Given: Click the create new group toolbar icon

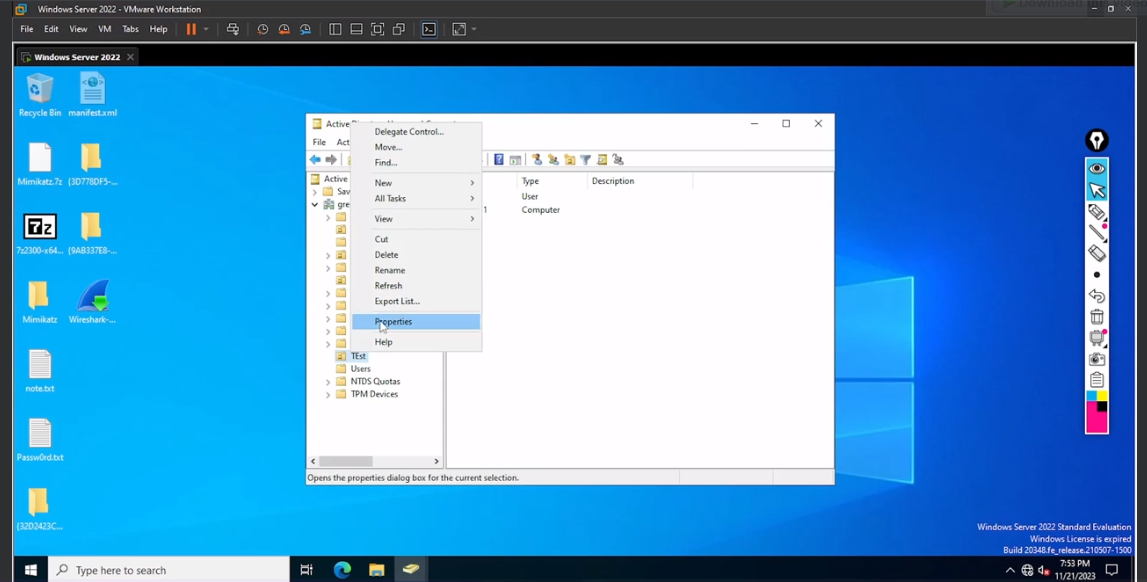Looking at the screenshot, I should 553,159.
